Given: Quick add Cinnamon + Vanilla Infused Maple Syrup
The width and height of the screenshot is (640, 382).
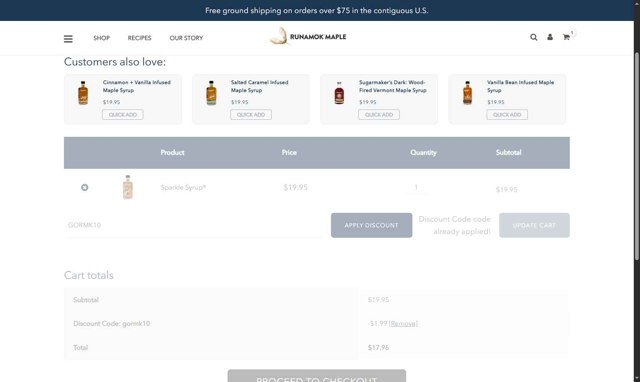Looking at the screenshot, I should (123, 115).
